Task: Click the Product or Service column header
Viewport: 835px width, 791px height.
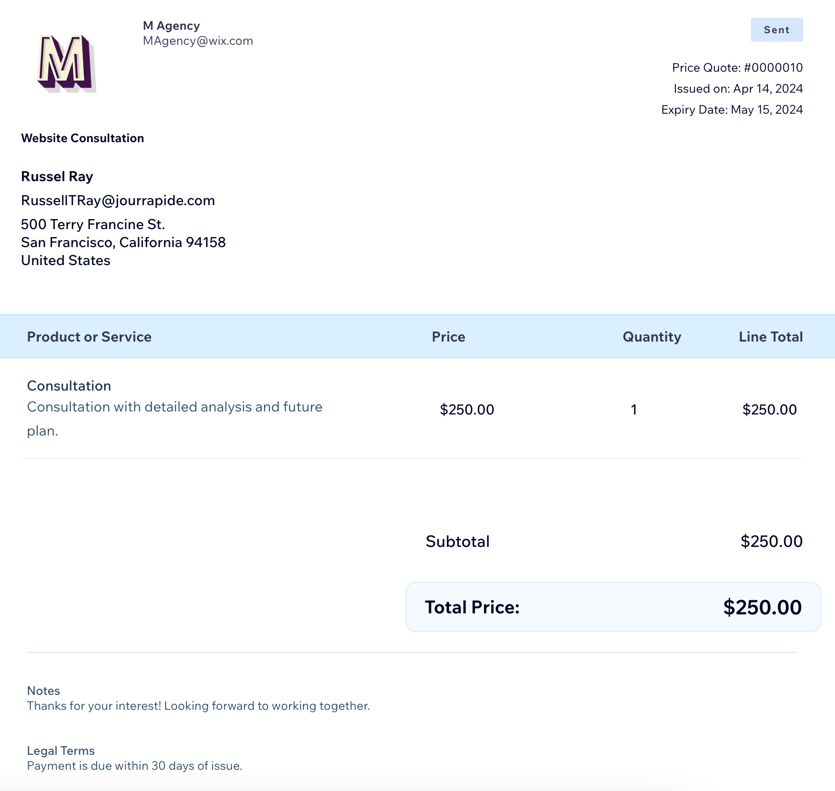Action: pyautogui.click(x=89, y=337)
